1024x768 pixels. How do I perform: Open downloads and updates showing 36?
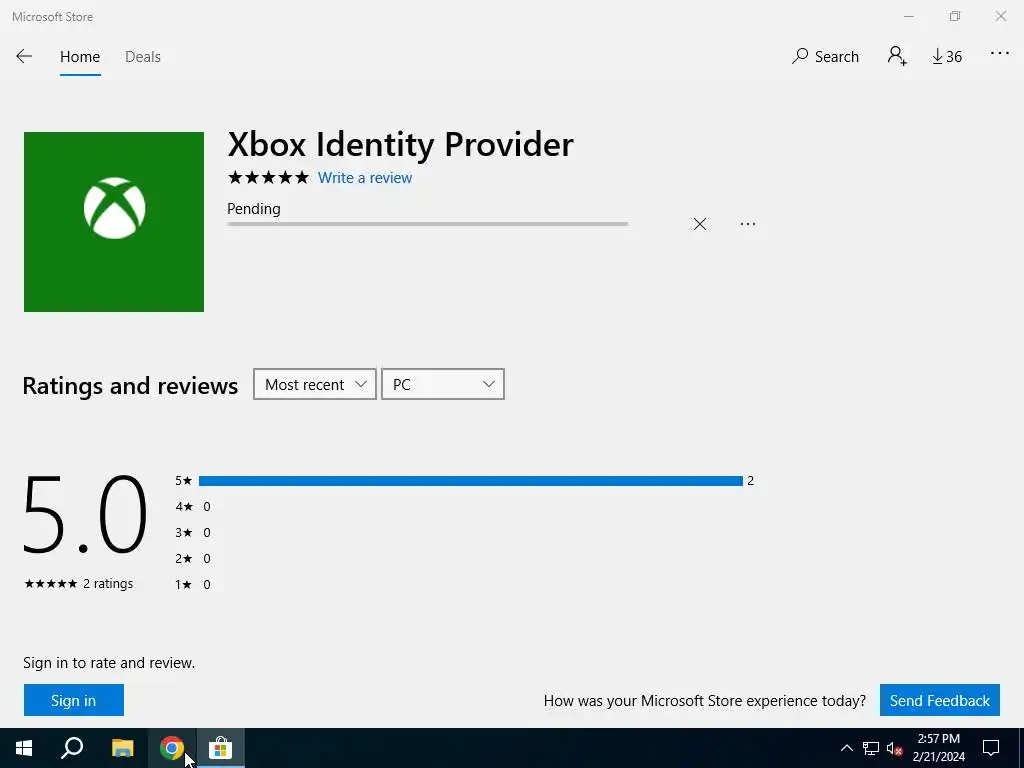[x=947, y=57]
